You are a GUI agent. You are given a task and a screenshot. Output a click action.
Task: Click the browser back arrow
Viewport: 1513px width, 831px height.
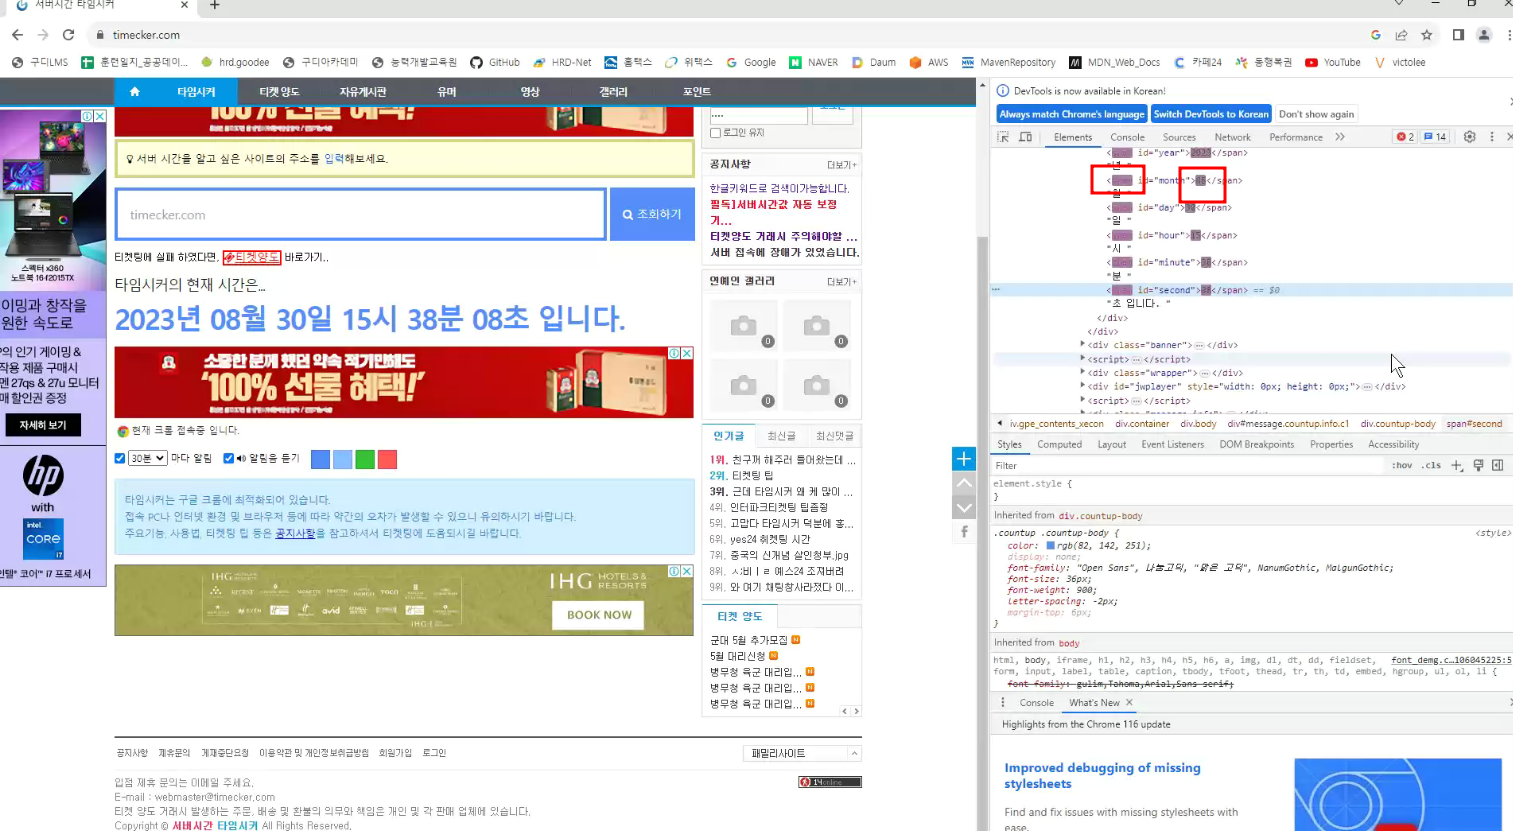pos(17,35)
